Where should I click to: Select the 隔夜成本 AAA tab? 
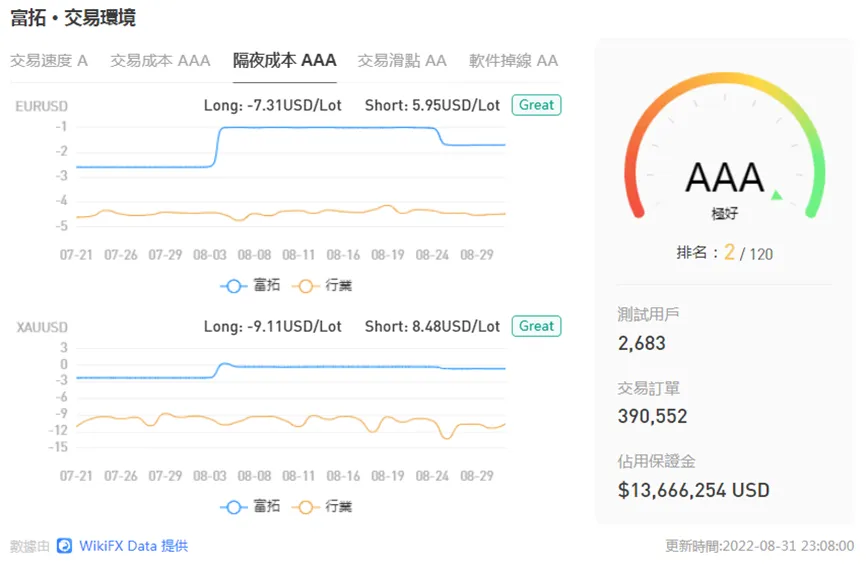tap(284, 60)
